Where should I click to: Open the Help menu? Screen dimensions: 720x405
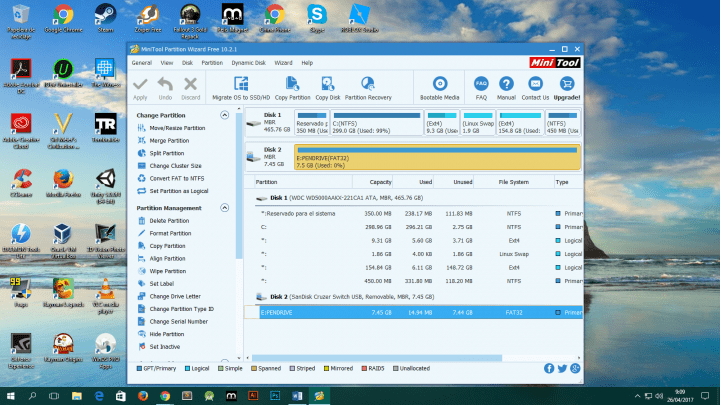tap(307, 63)
